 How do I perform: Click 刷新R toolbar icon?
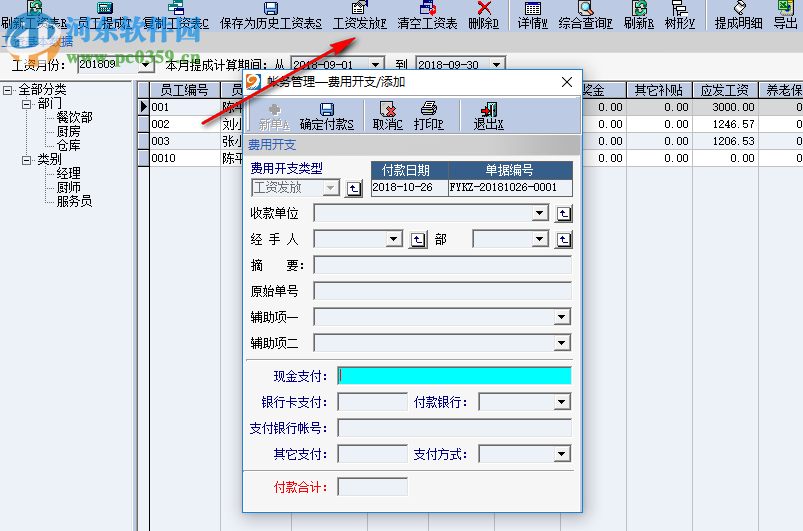click(639, 8)
